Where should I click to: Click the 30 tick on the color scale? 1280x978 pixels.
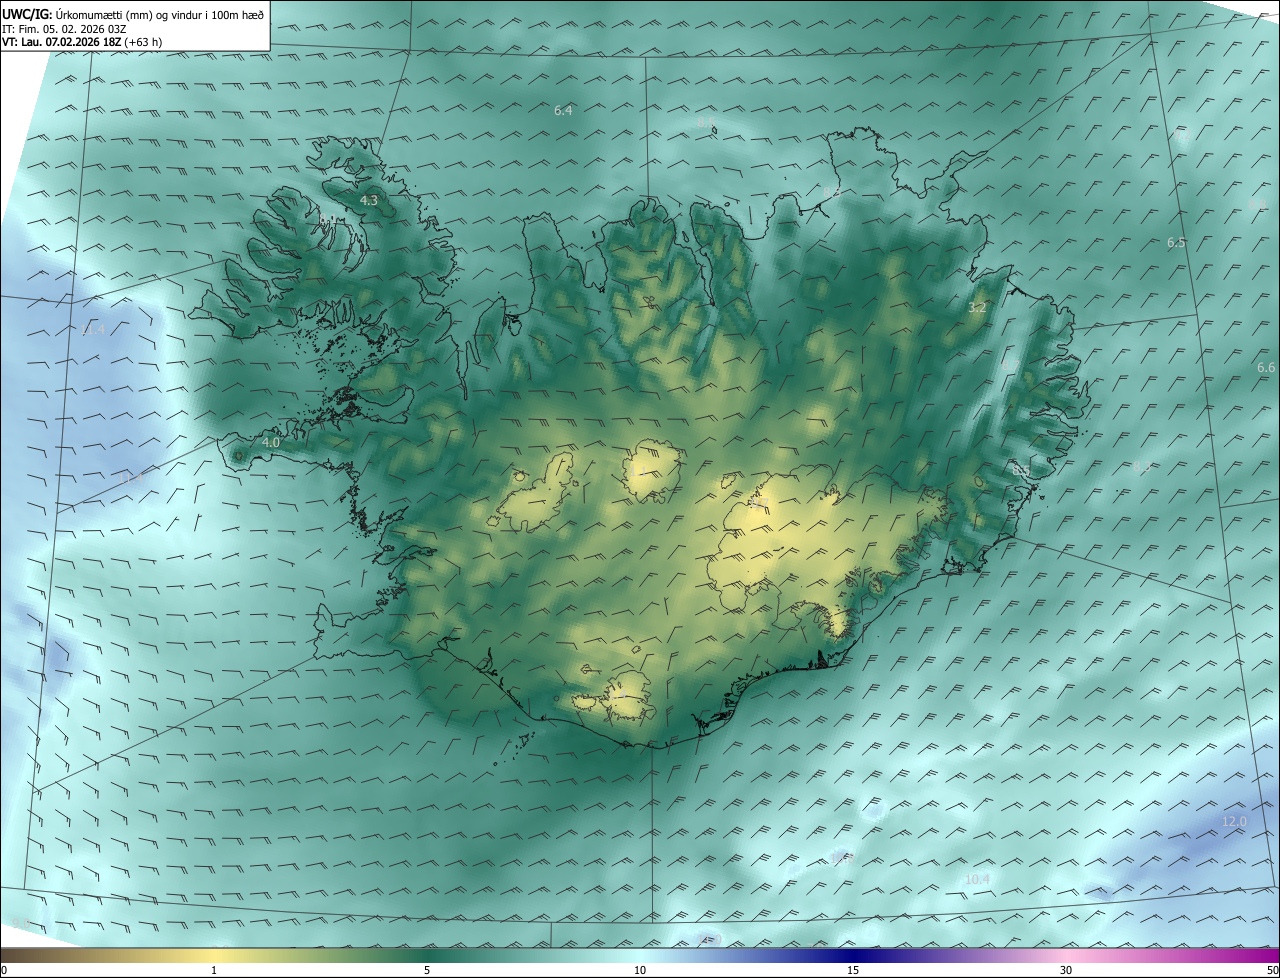pyautogui.click(x=1066, y=971)
